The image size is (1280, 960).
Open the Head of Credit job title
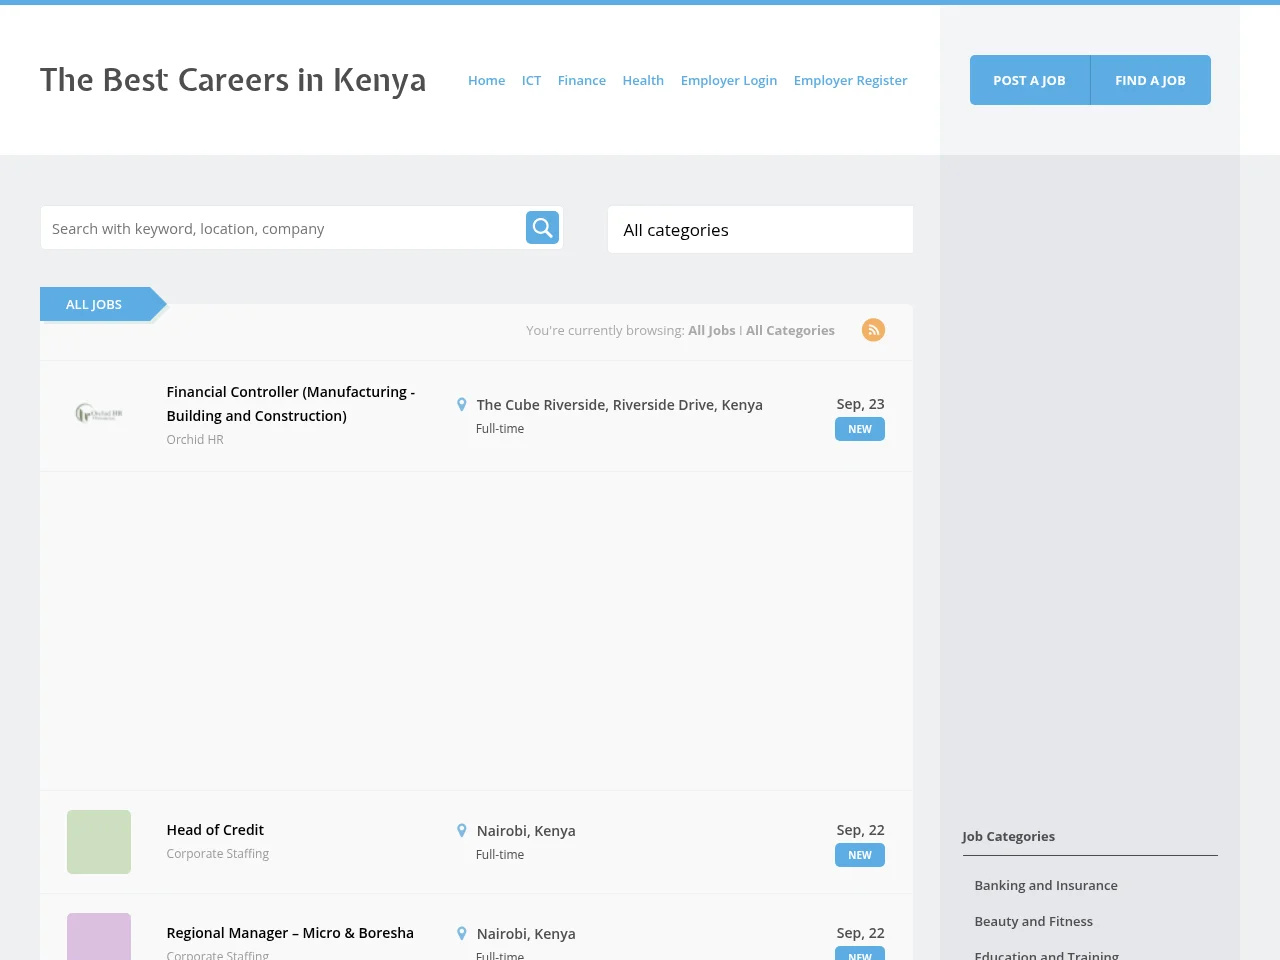click(x=215, y=830)
